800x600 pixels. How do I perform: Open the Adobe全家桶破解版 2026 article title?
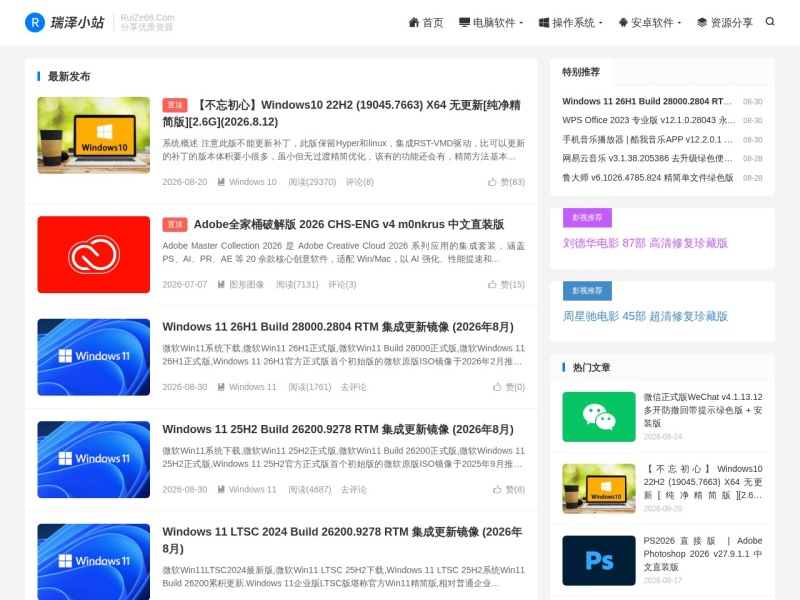[348, 224]
